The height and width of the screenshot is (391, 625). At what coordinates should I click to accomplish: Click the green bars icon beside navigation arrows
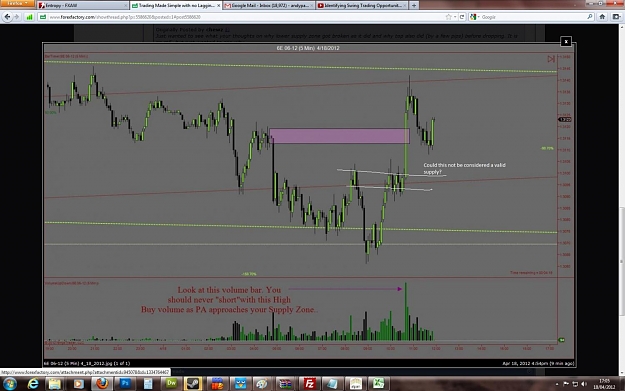pyautogui.click(x=29, y=17)
